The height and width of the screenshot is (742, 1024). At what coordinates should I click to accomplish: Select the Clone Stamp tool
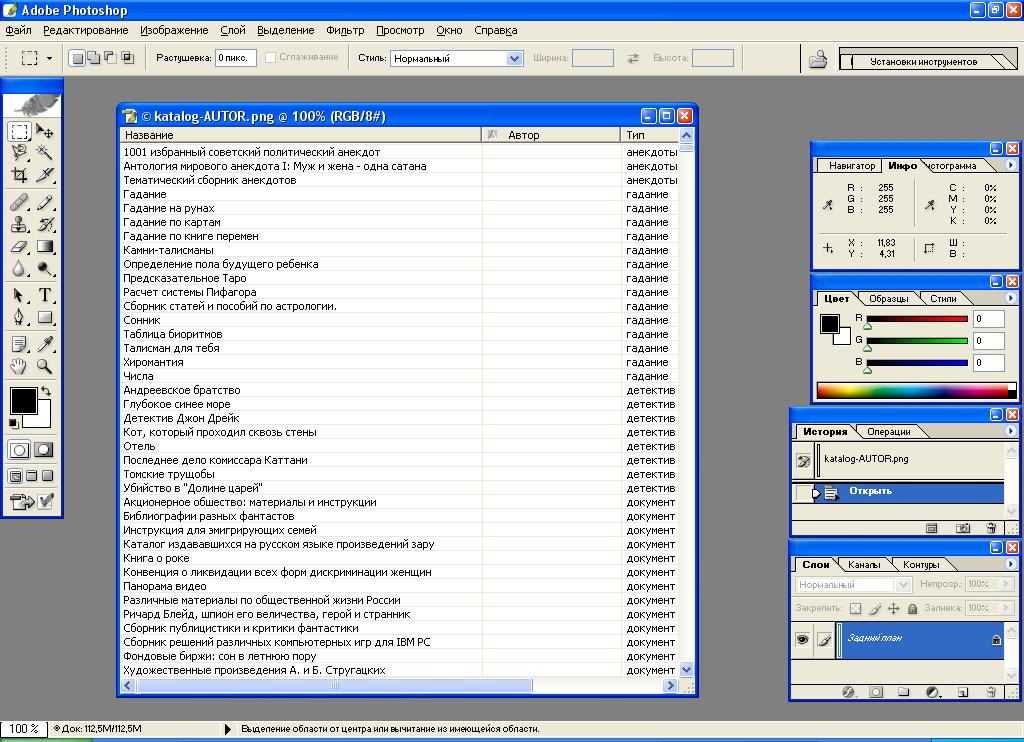coord(20,225)
